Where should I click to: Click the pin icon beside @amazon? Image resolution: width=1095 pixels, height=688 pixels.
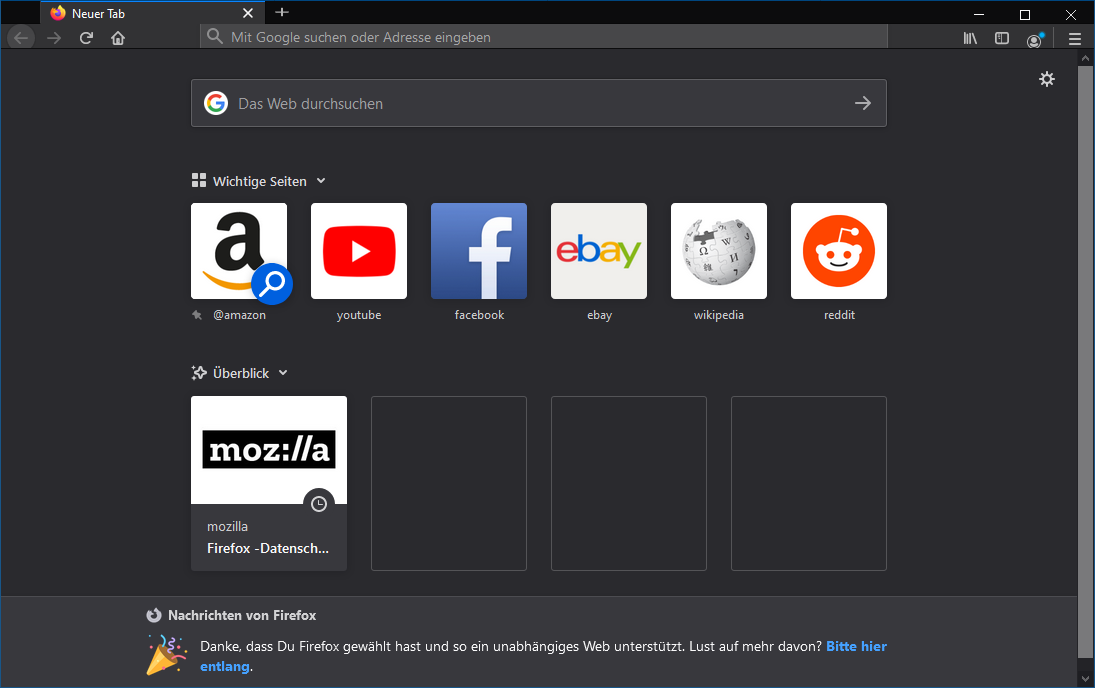click(x=197, y=315)
